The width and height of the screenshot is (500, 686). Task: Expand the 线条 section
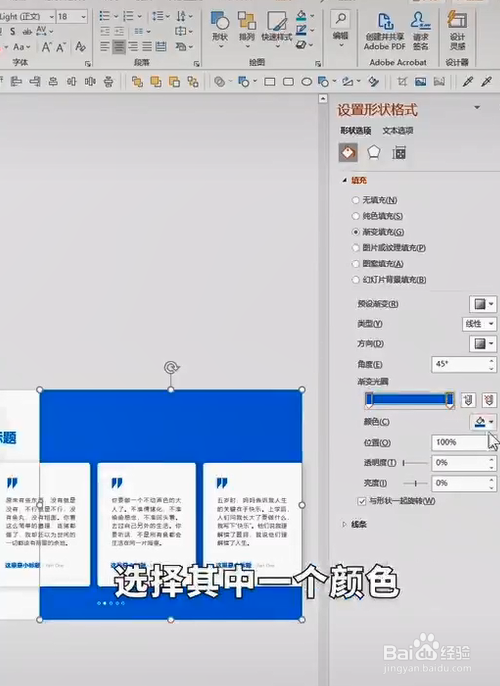345,524
